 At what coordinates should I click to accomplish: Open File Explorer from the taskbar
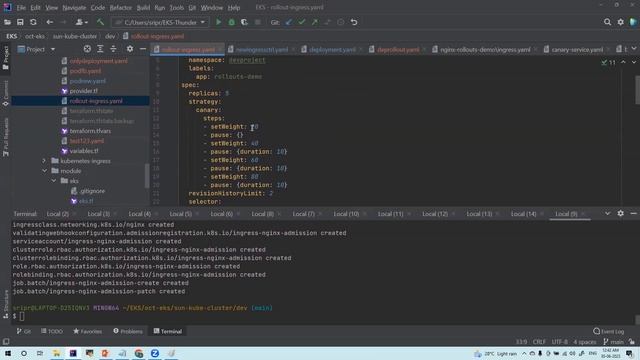(x=56, y=353)
